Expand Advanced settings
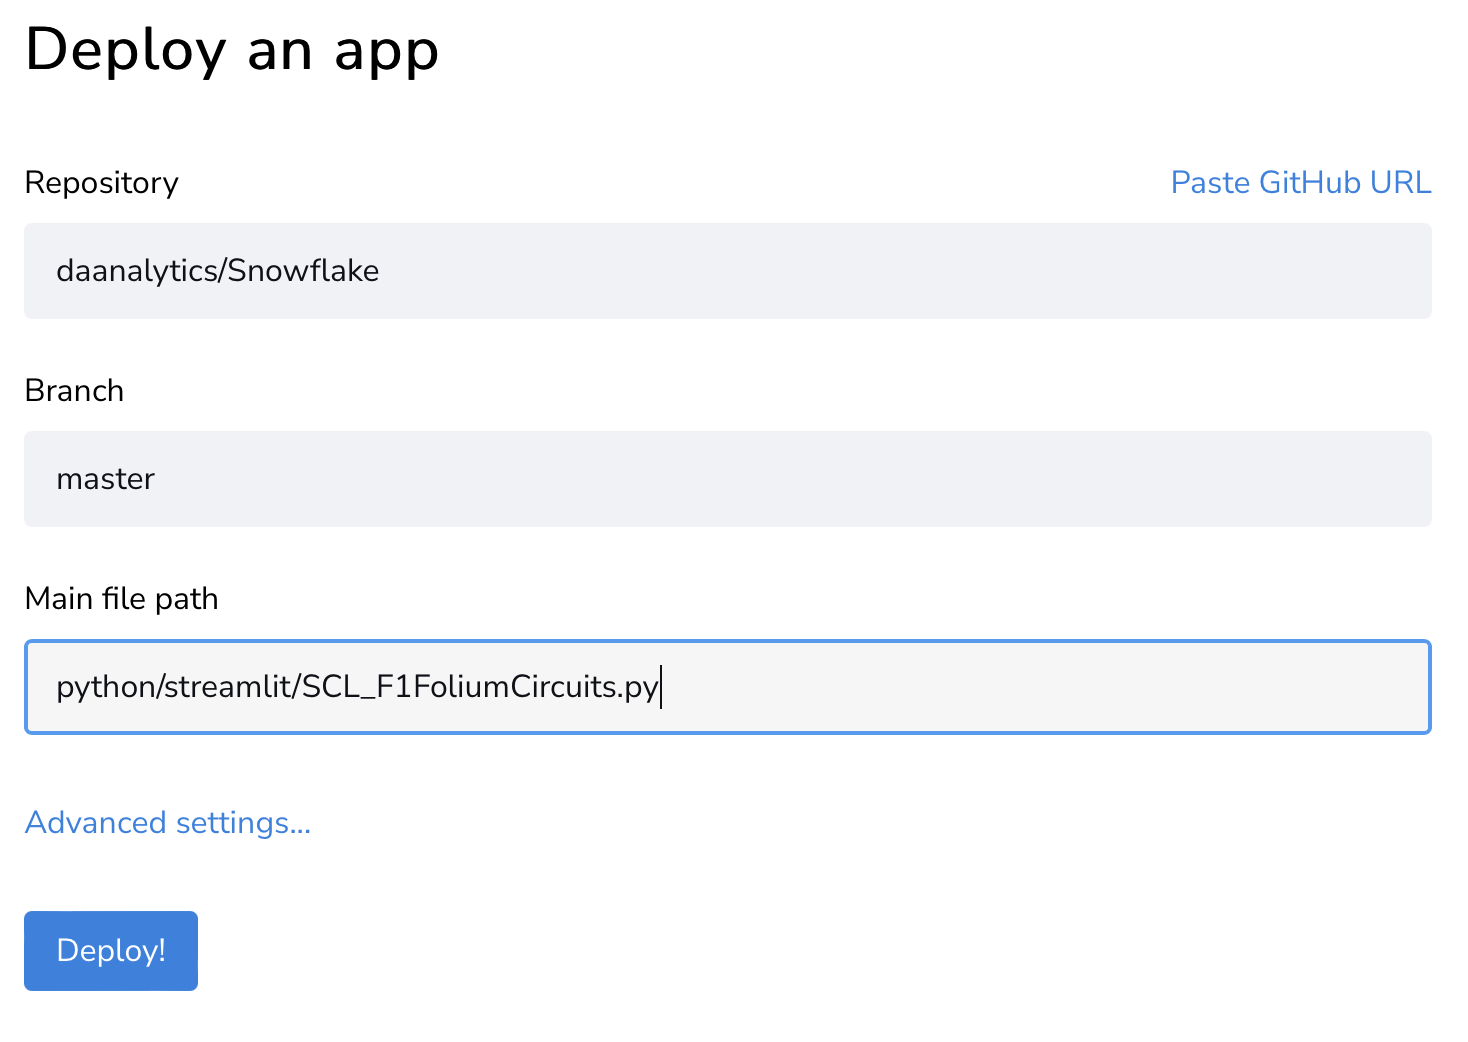This screenshot has width=1468, height=1042. coord(168,823)
